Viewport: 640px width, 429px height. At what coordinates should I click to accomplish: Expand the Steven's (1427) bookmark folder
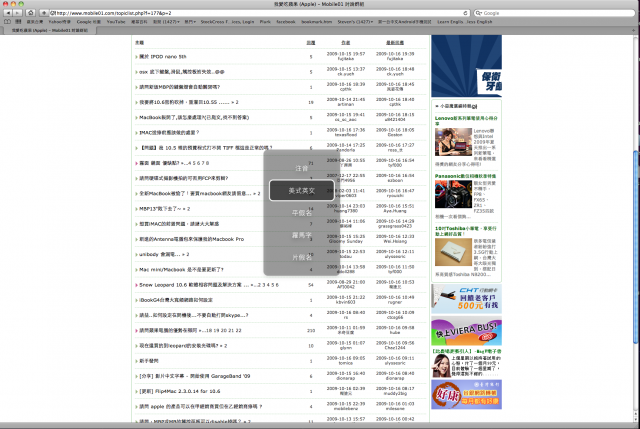[x=355, y=22]
